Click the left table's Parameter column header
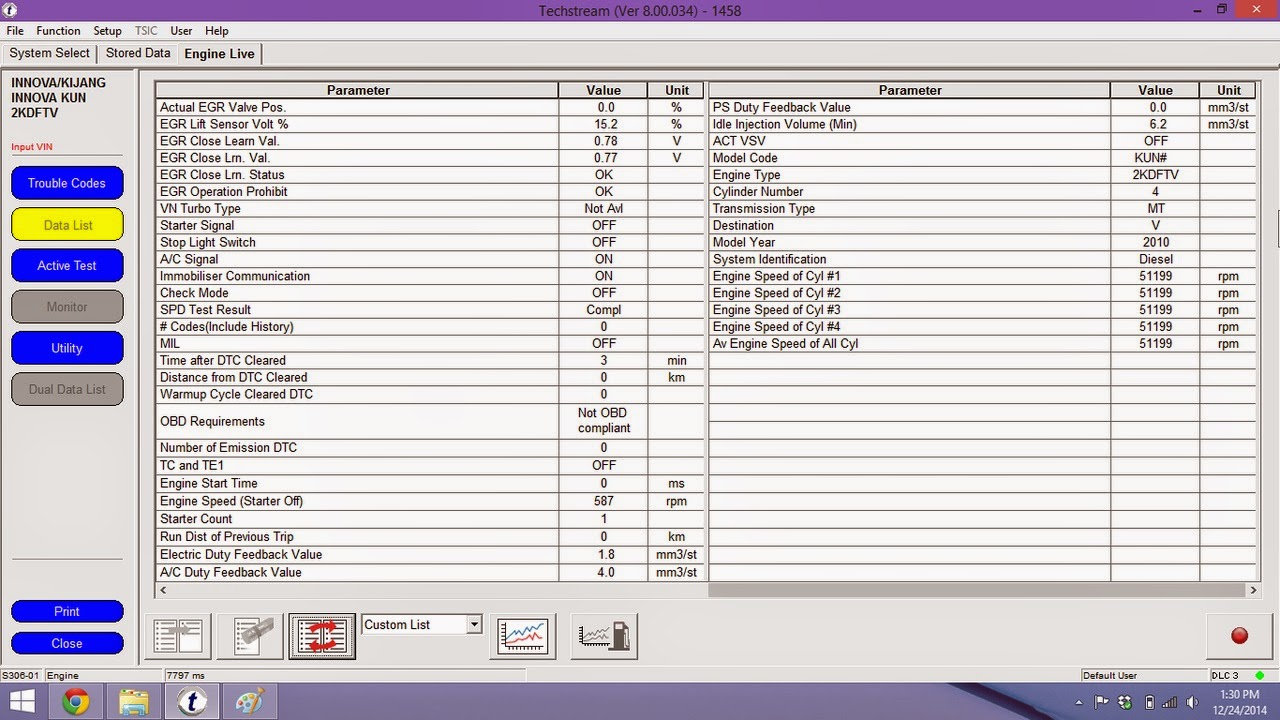 (x=358, y=90)
